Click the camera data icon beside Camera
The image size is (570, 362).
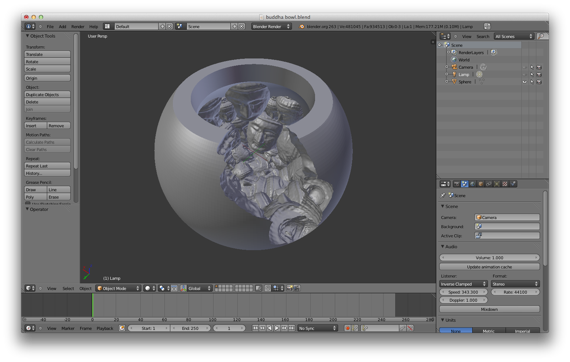click(483, 67)
